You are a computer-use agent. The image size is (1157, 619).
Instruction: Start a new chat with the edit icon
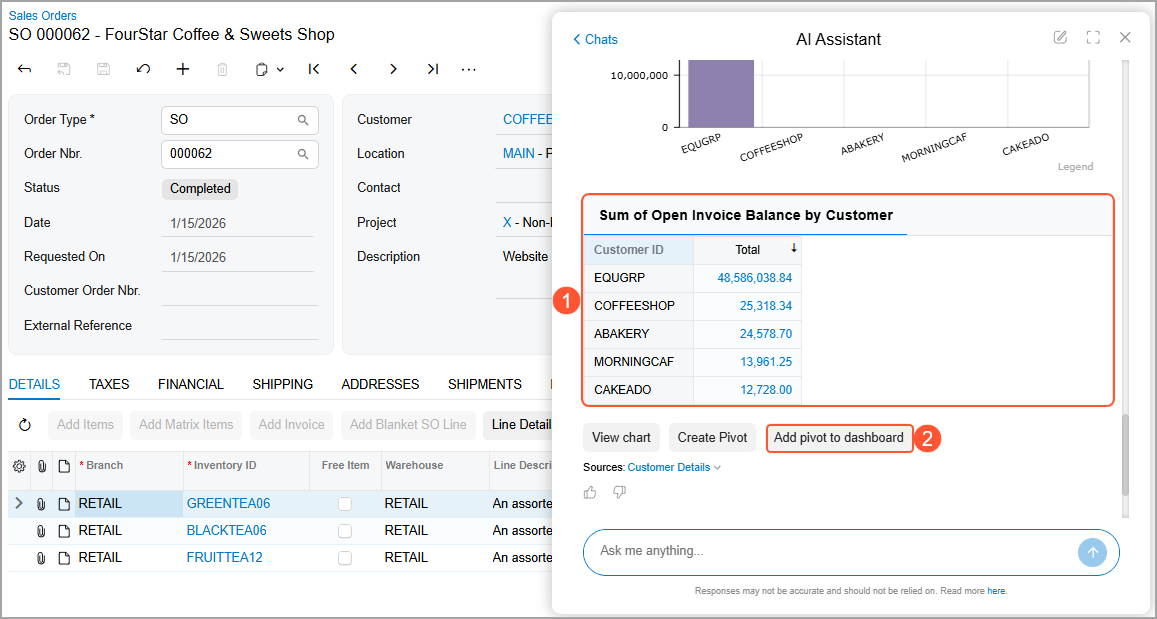(1060, 38)
